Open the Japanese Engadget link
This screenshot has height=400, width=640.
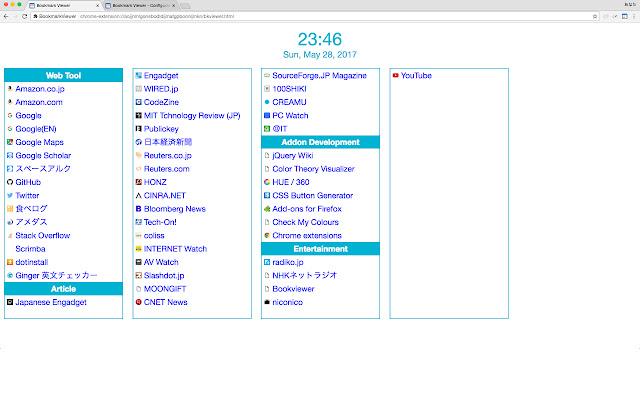point(51,302)
